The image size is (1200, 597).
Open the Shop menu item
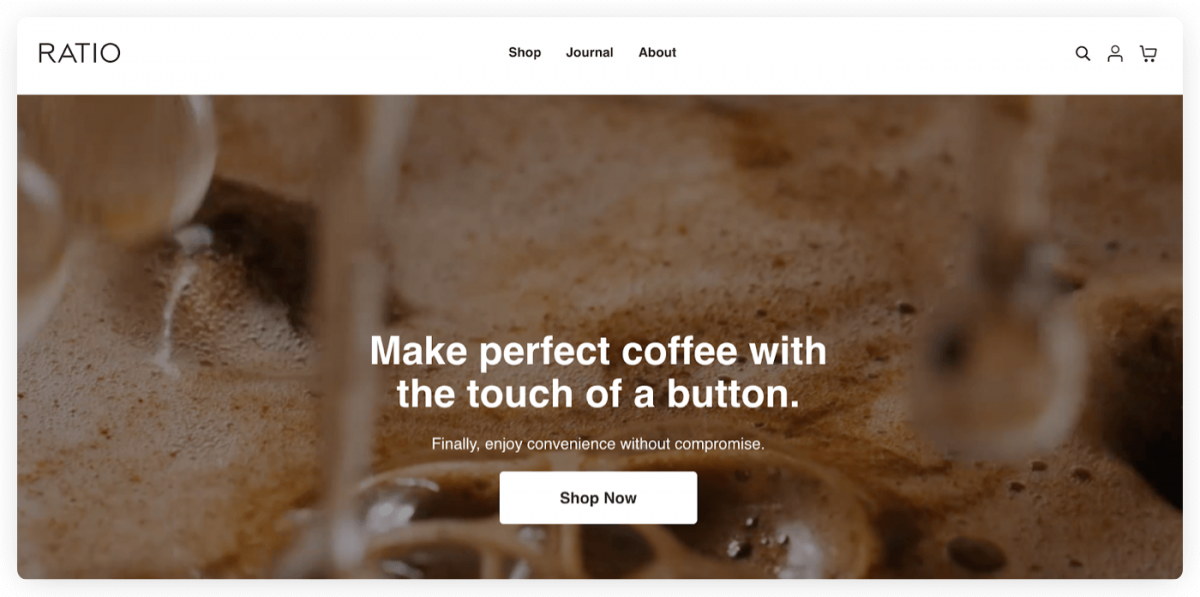click(524, 53)
